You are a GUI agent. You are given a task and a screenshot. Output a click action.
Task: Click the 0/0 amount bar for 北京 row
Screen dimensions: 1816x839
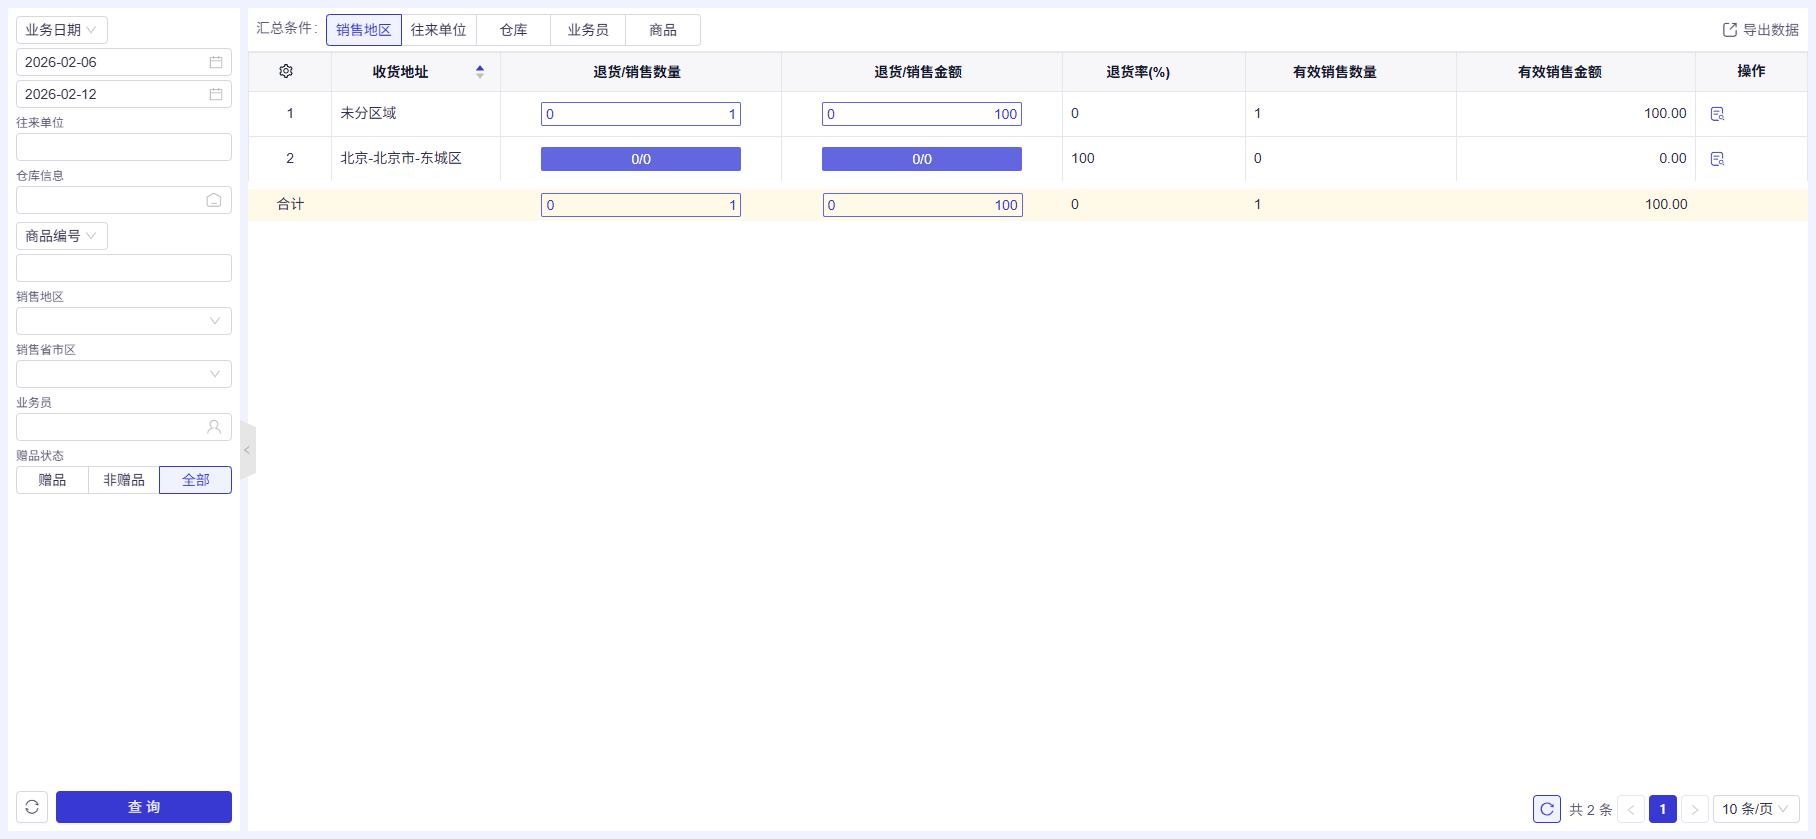tap(922, 159)
